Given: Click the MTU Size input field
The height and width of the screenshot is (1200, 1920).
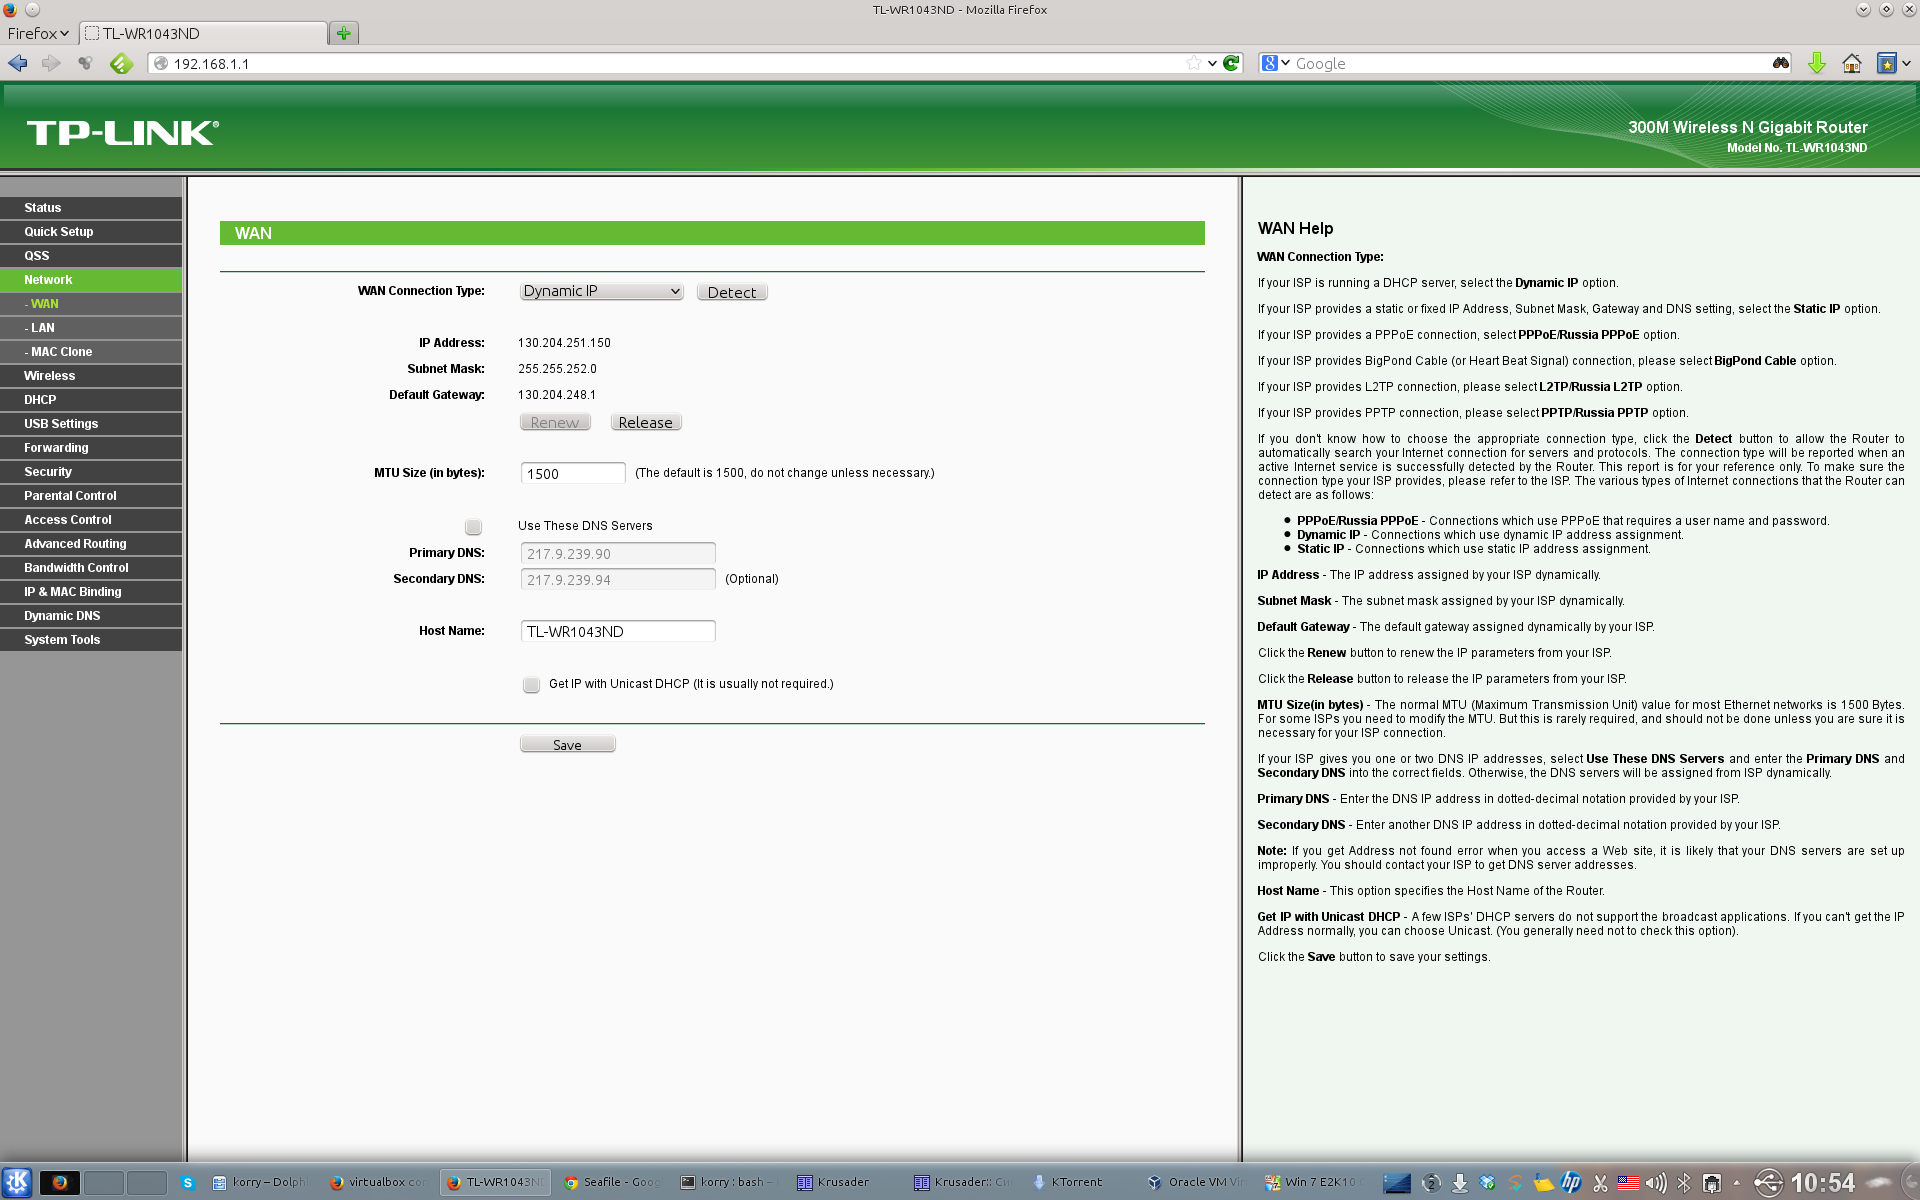Looking at the screenshot, I should tap(572, 473).
